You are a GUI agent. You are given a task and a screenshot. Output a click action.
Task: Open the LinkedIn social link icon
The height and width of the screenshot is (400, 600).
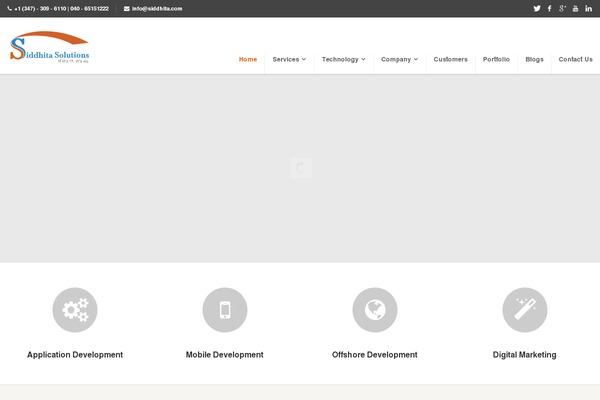point(588,8)
